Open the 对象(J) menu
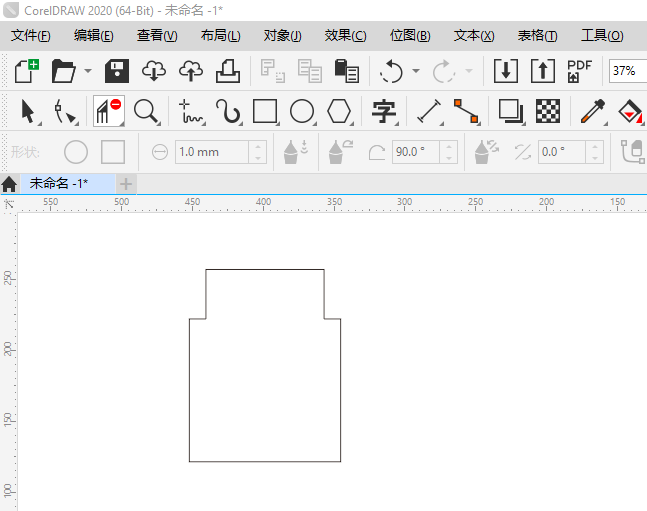Screen dimensions: 647x511 (283, 35)
